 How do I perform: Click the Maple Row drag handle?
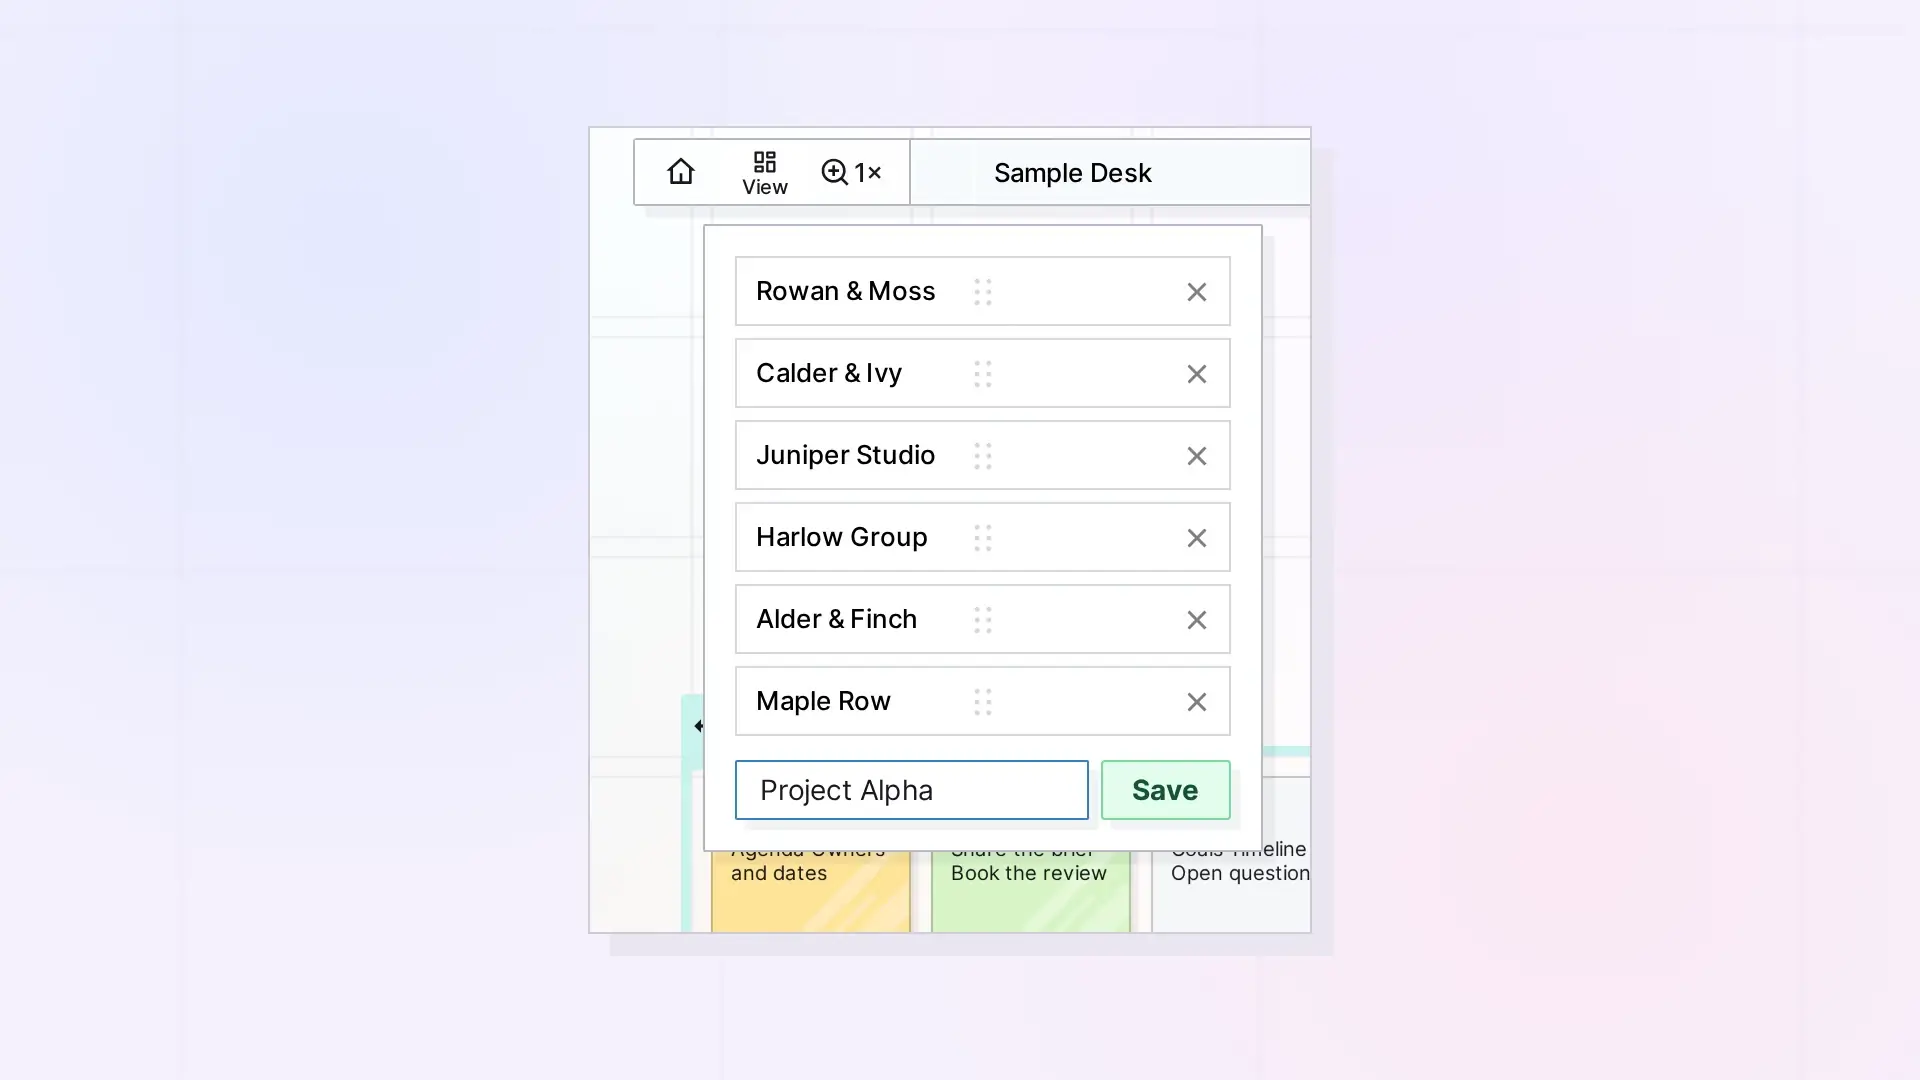coord(983,702)
